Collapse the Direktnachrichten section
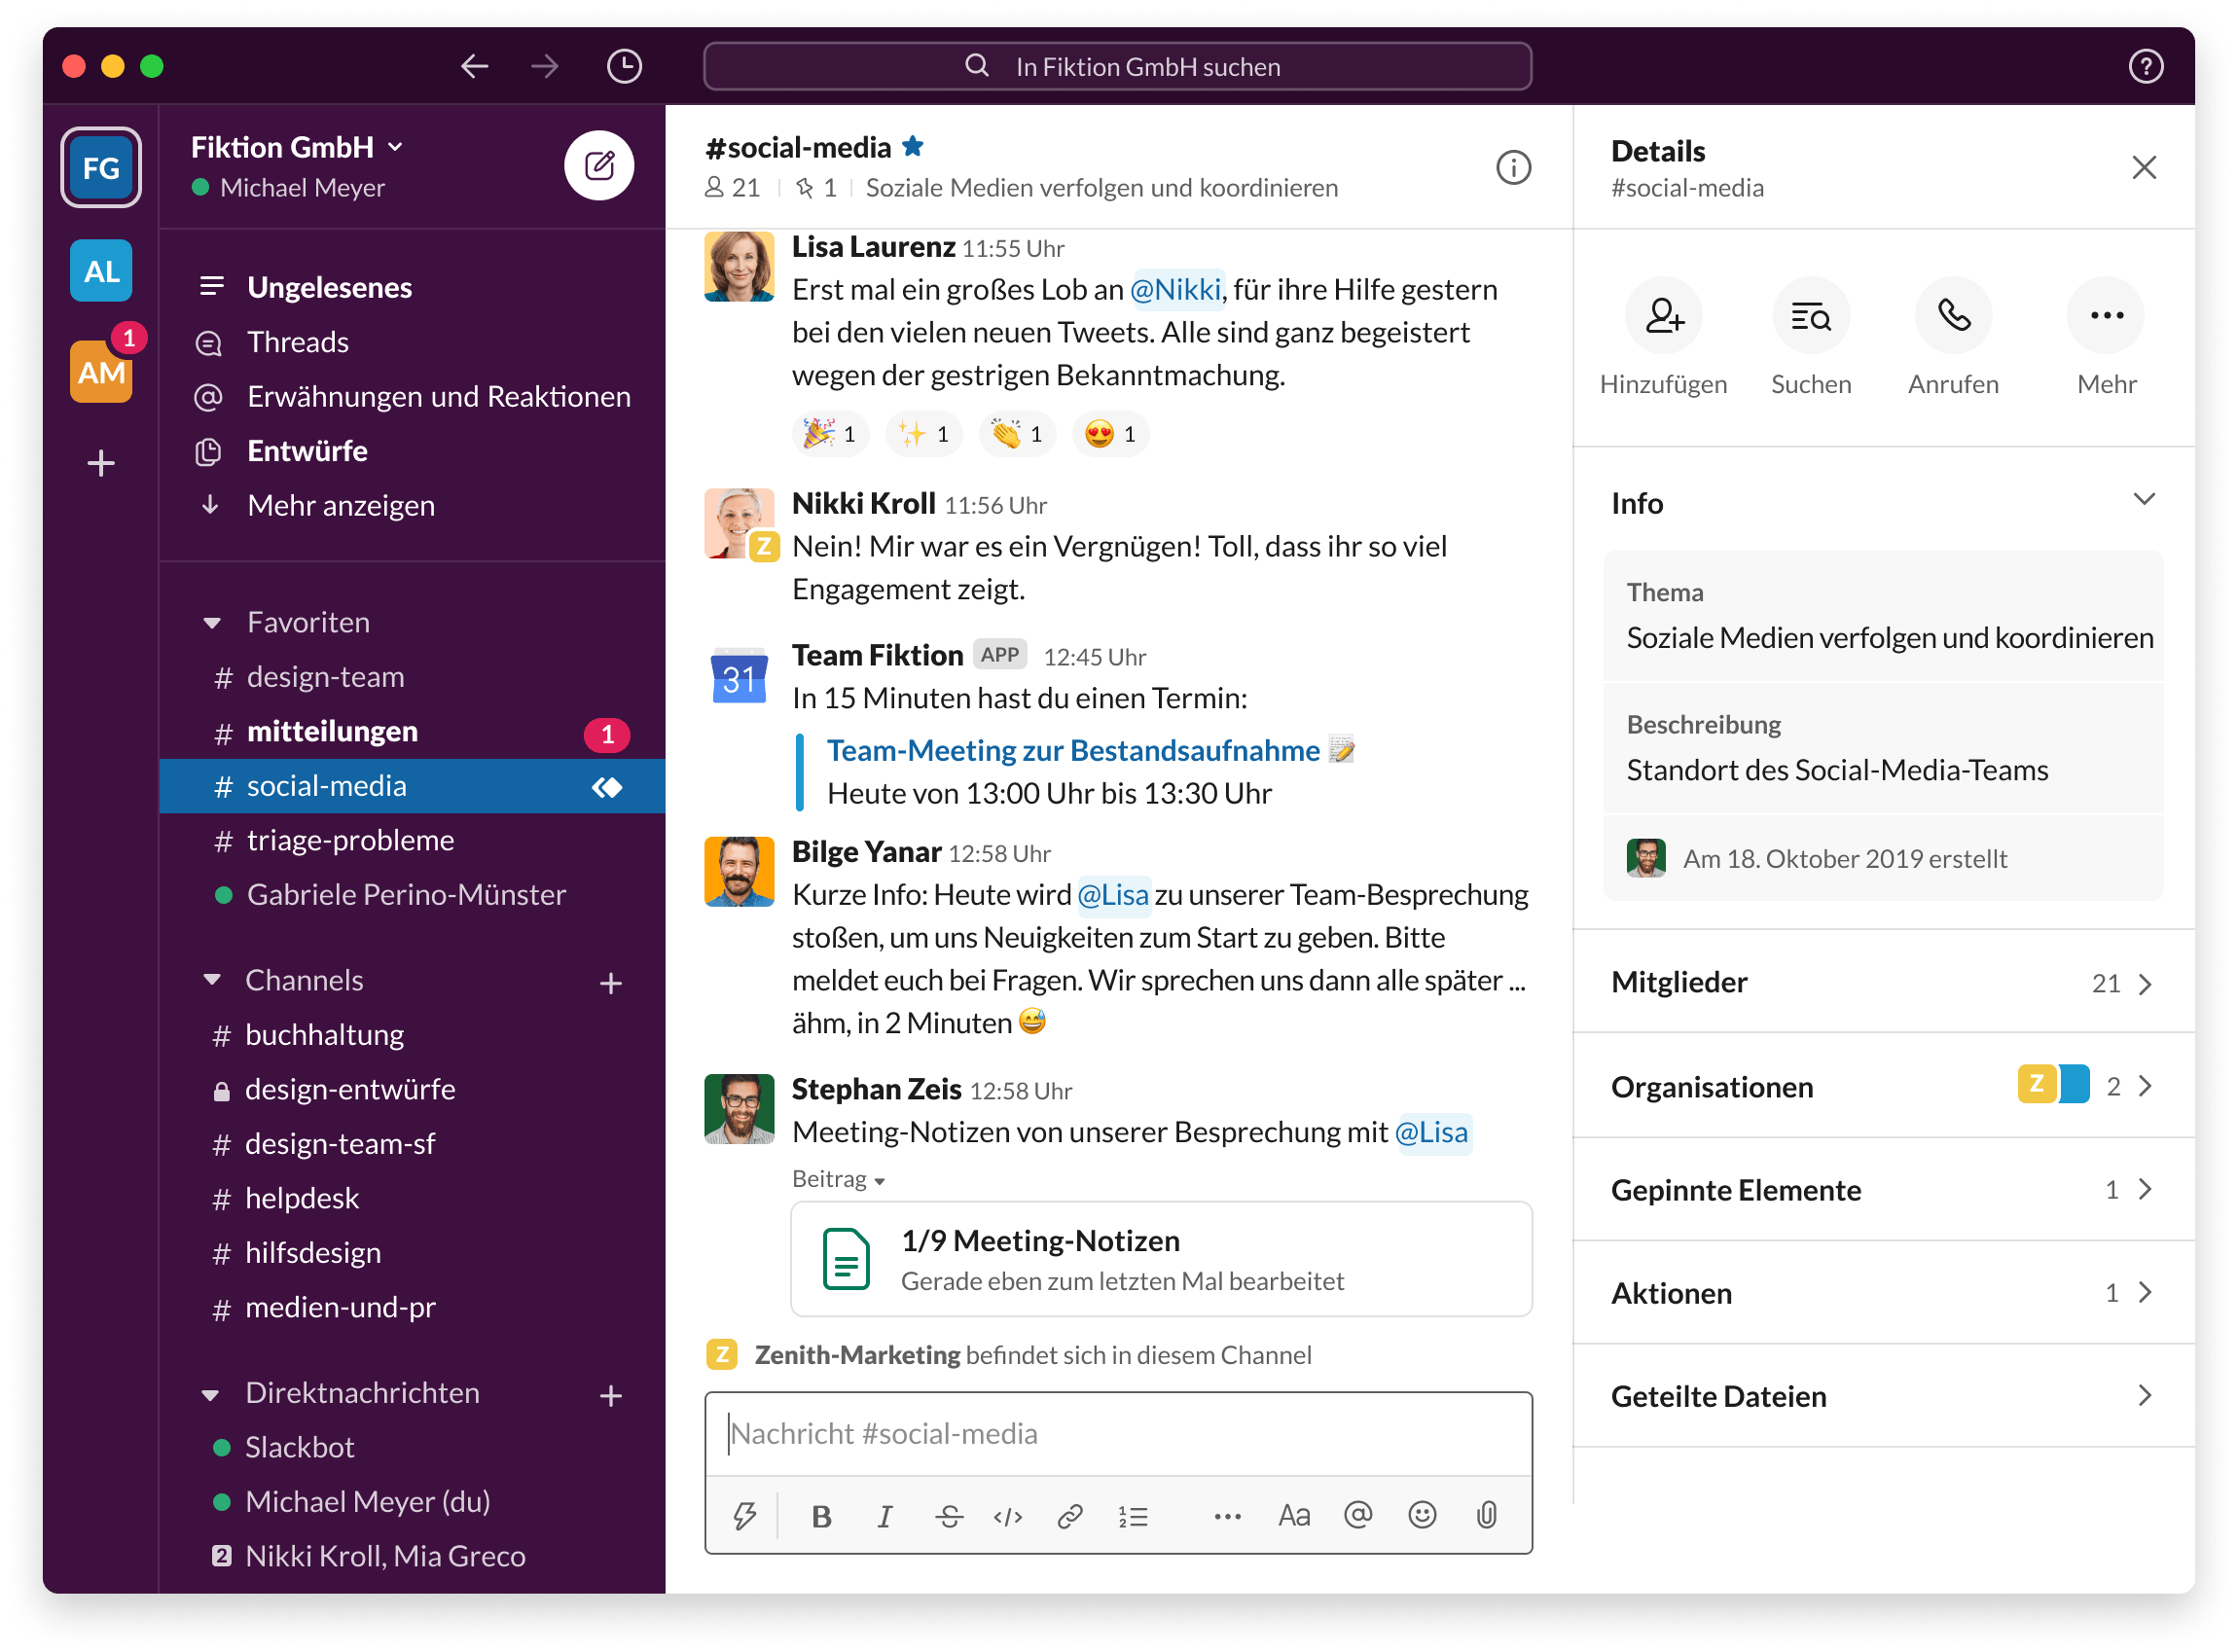This screenshot has height=1652, width=2238. (x=211, y=1394)
